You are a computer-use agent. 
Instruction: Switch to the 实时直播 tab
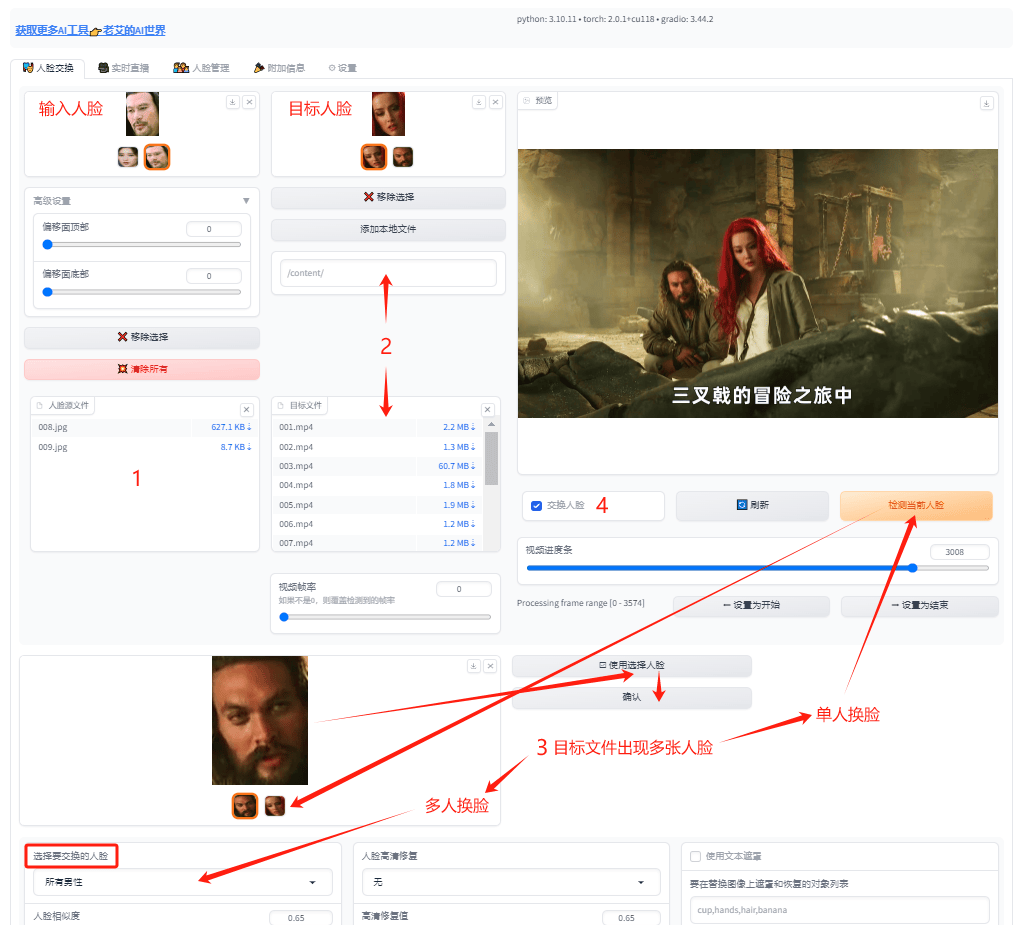123,68
